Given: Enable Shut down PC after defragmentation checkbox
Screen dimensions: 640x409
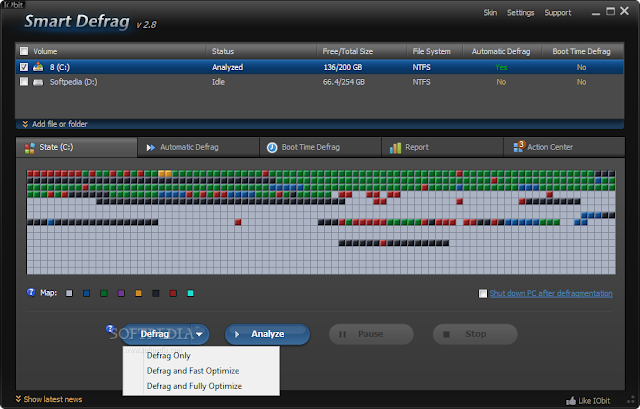Looking at the screenshot, I should (x=483, y=293).
